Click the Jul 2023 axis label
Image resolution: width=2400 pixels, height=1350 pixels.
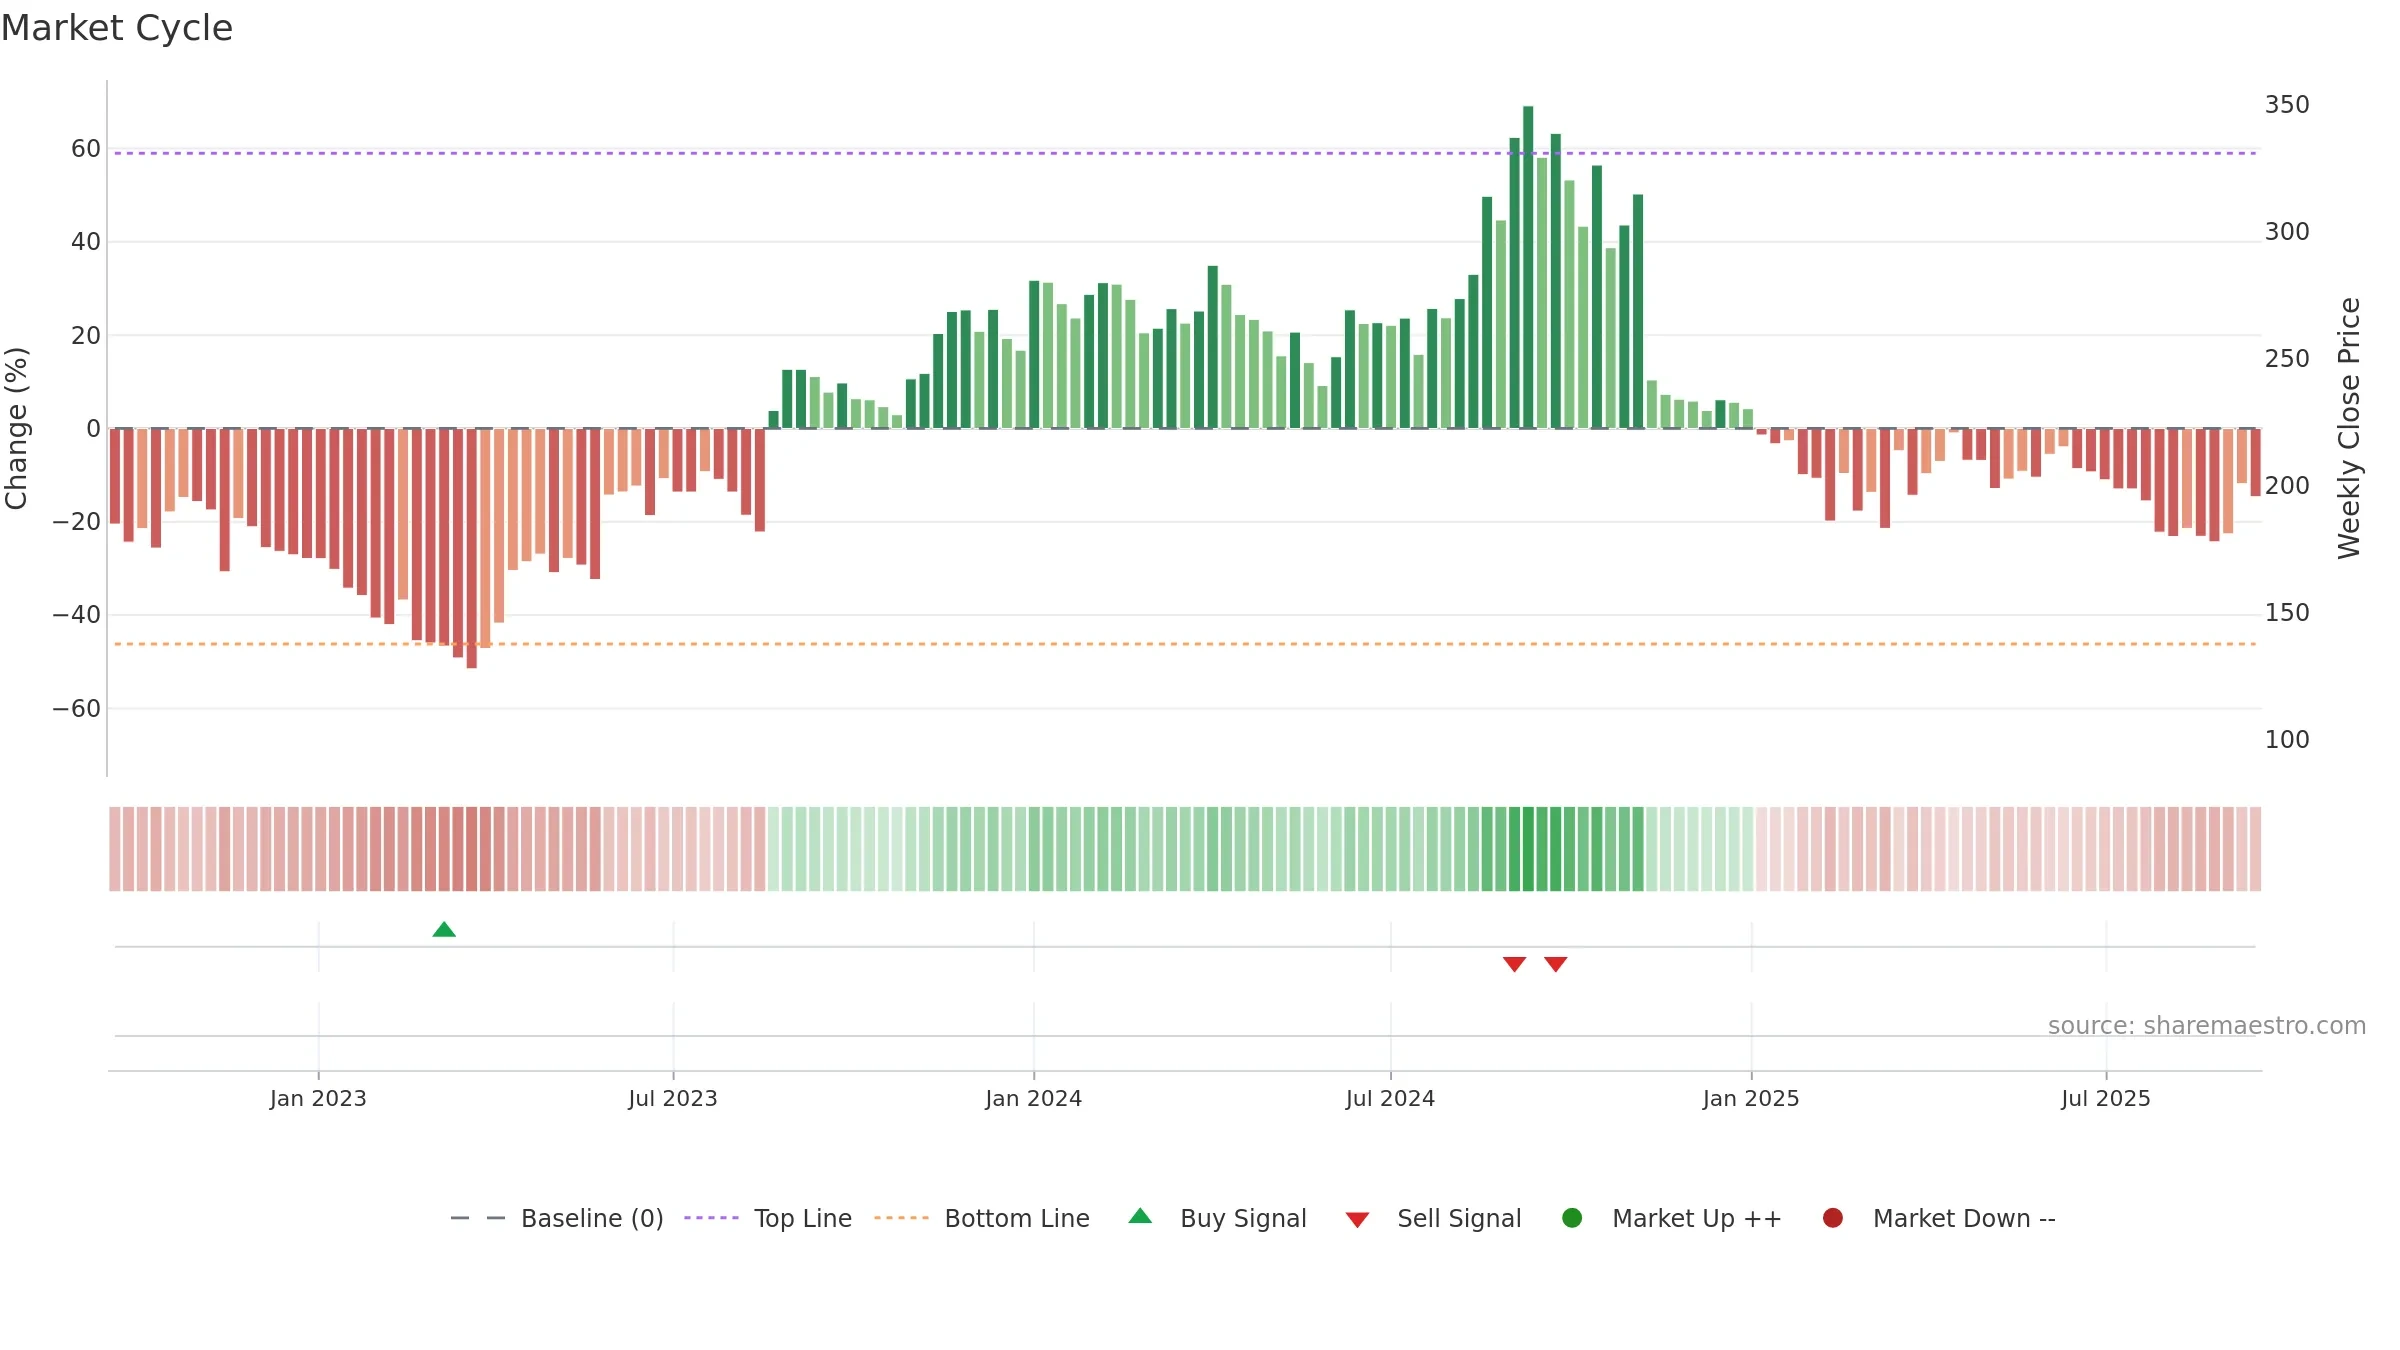[x=673, y=1099]
